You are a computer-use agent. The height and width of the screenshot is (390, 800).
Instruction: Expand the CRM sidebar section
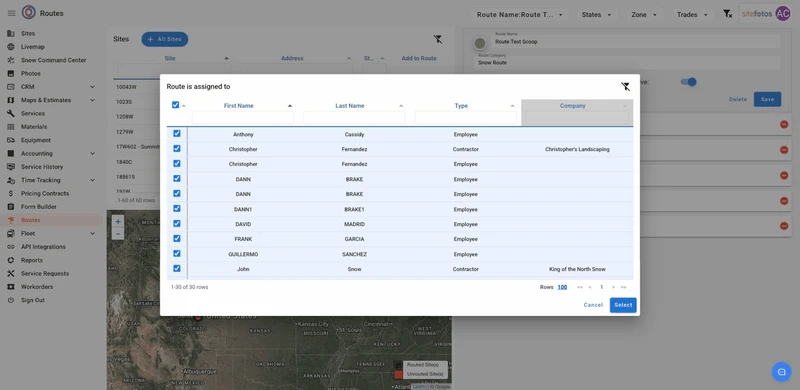point(92,87)
